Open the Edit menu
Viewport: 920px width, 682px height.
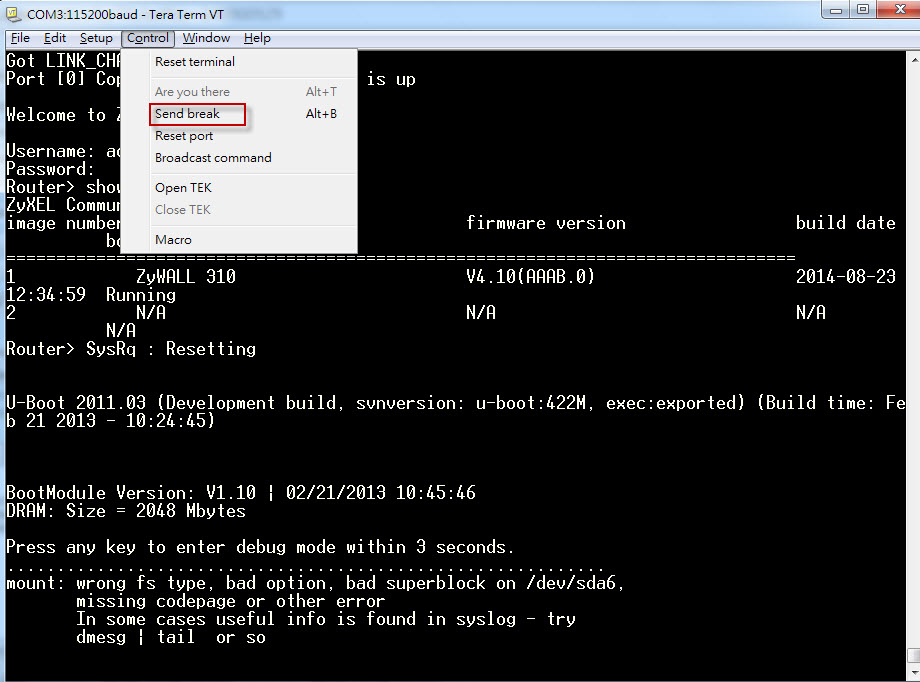pos(54,38)
